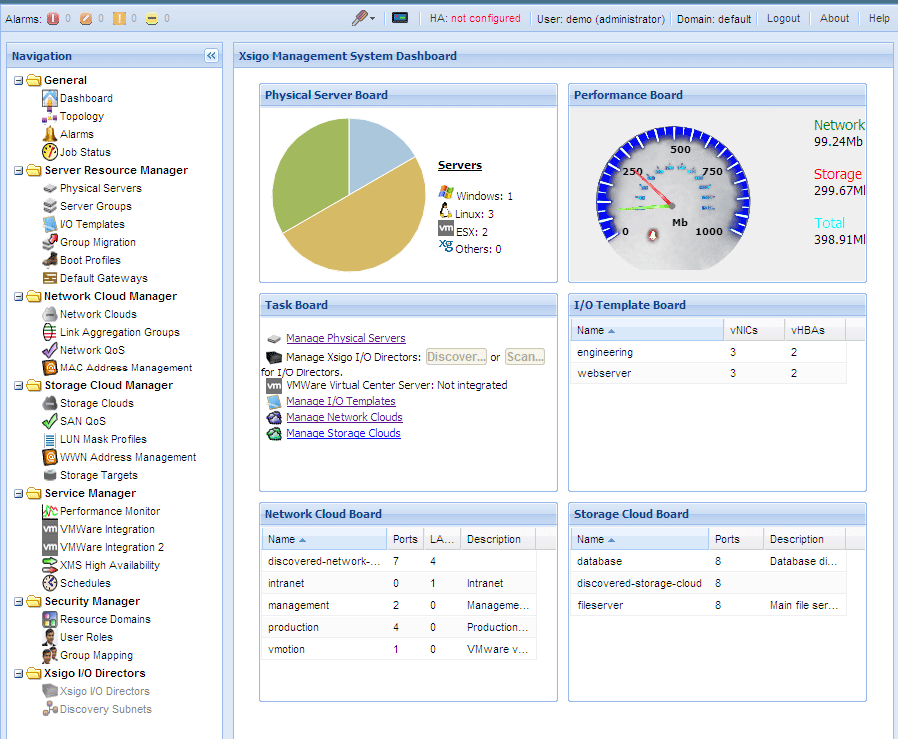Collapse the Storage Cloud Manager folder

18,386
